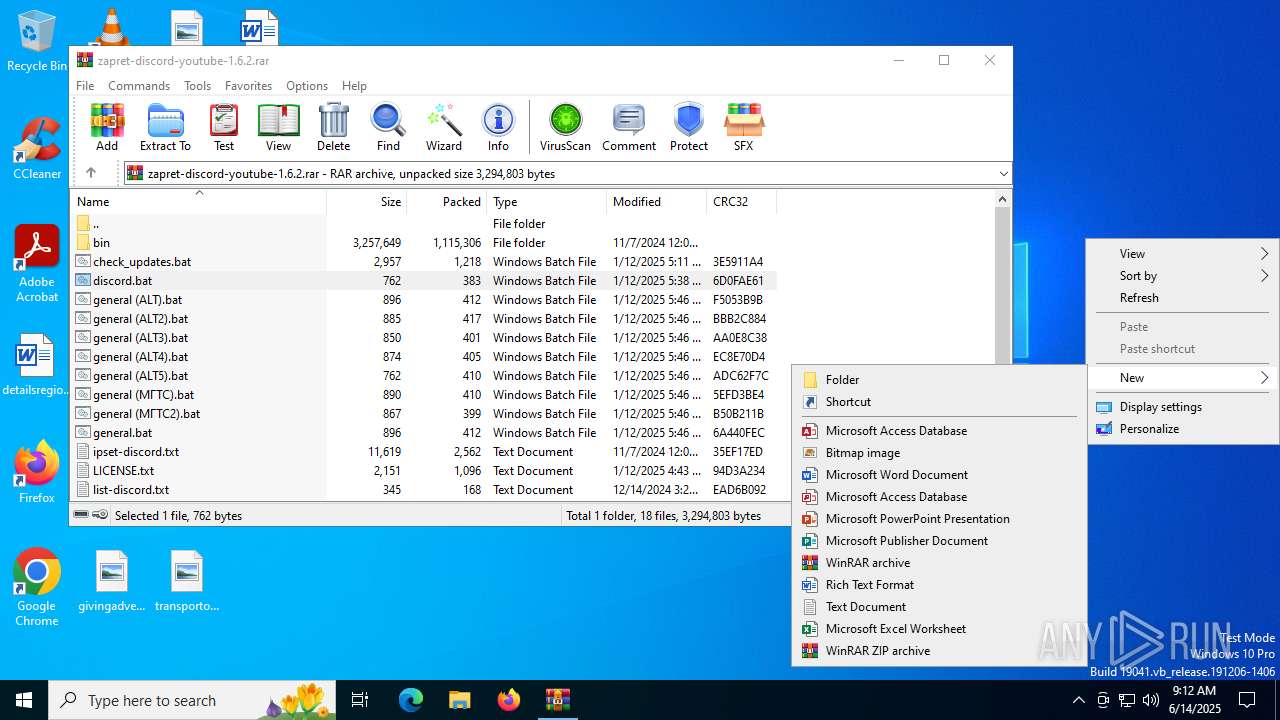The image size is (1280, 720).
Task: Open the Options menu
Action: pyautogui.click(x=307, y=86)
